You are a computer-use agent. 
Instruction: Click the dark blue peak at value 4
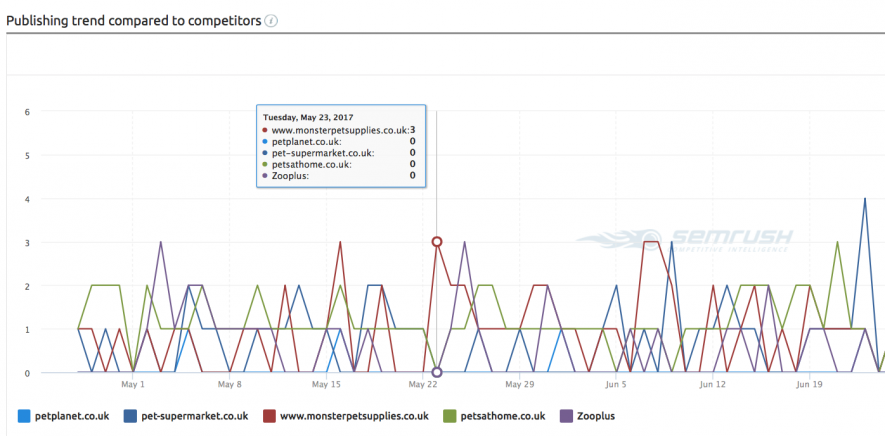[865, 199]
